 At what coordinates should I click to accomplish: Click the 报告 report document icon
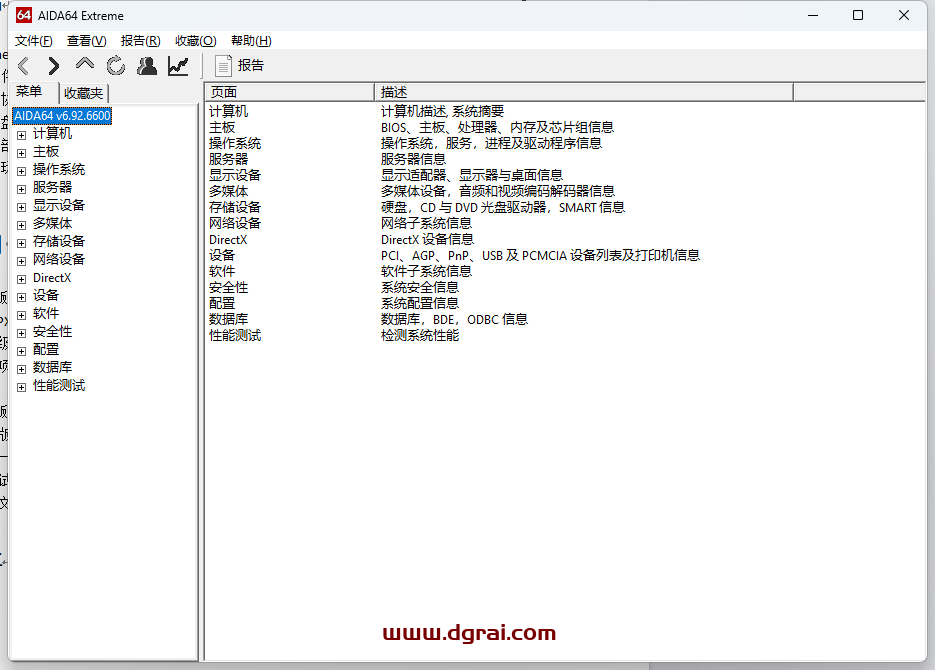coord(223,66)
